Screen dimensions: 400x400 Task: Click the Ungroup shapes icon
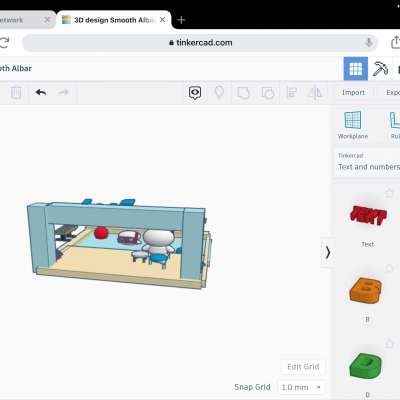click(x=268, y=93)
